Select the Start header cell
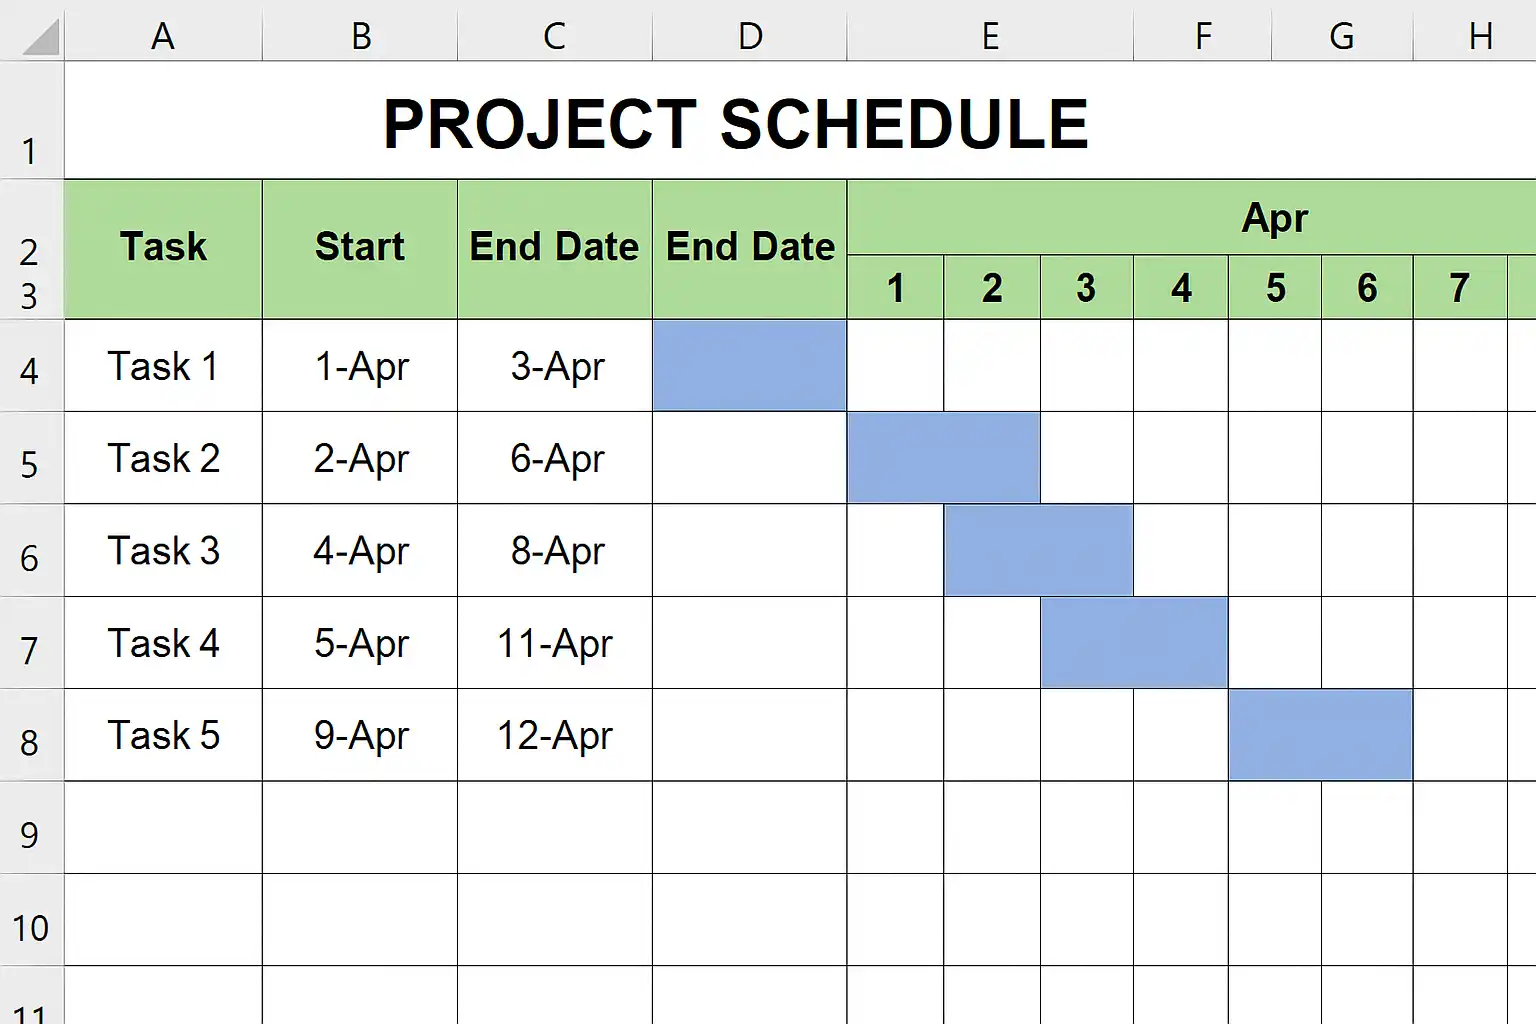 click(360, 248)
